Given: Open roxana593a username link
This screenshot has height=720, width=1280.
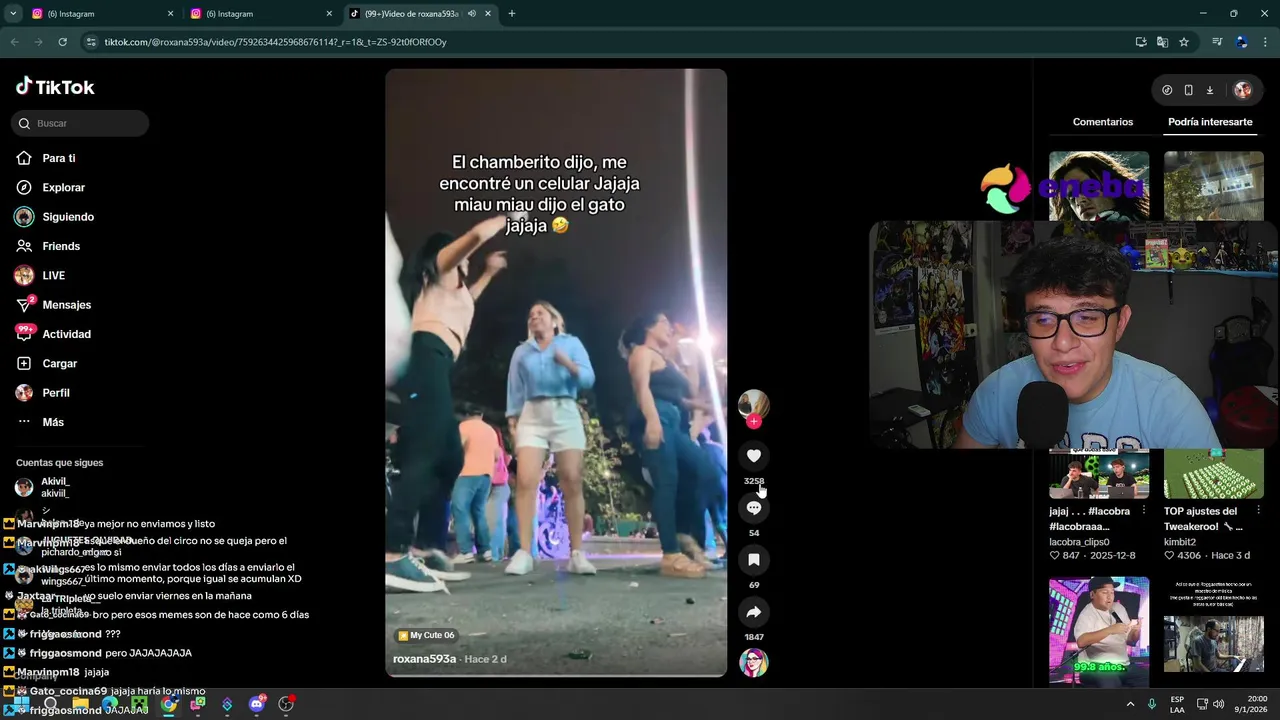Looking at the screenshot, I should click(x=424, y=659).
